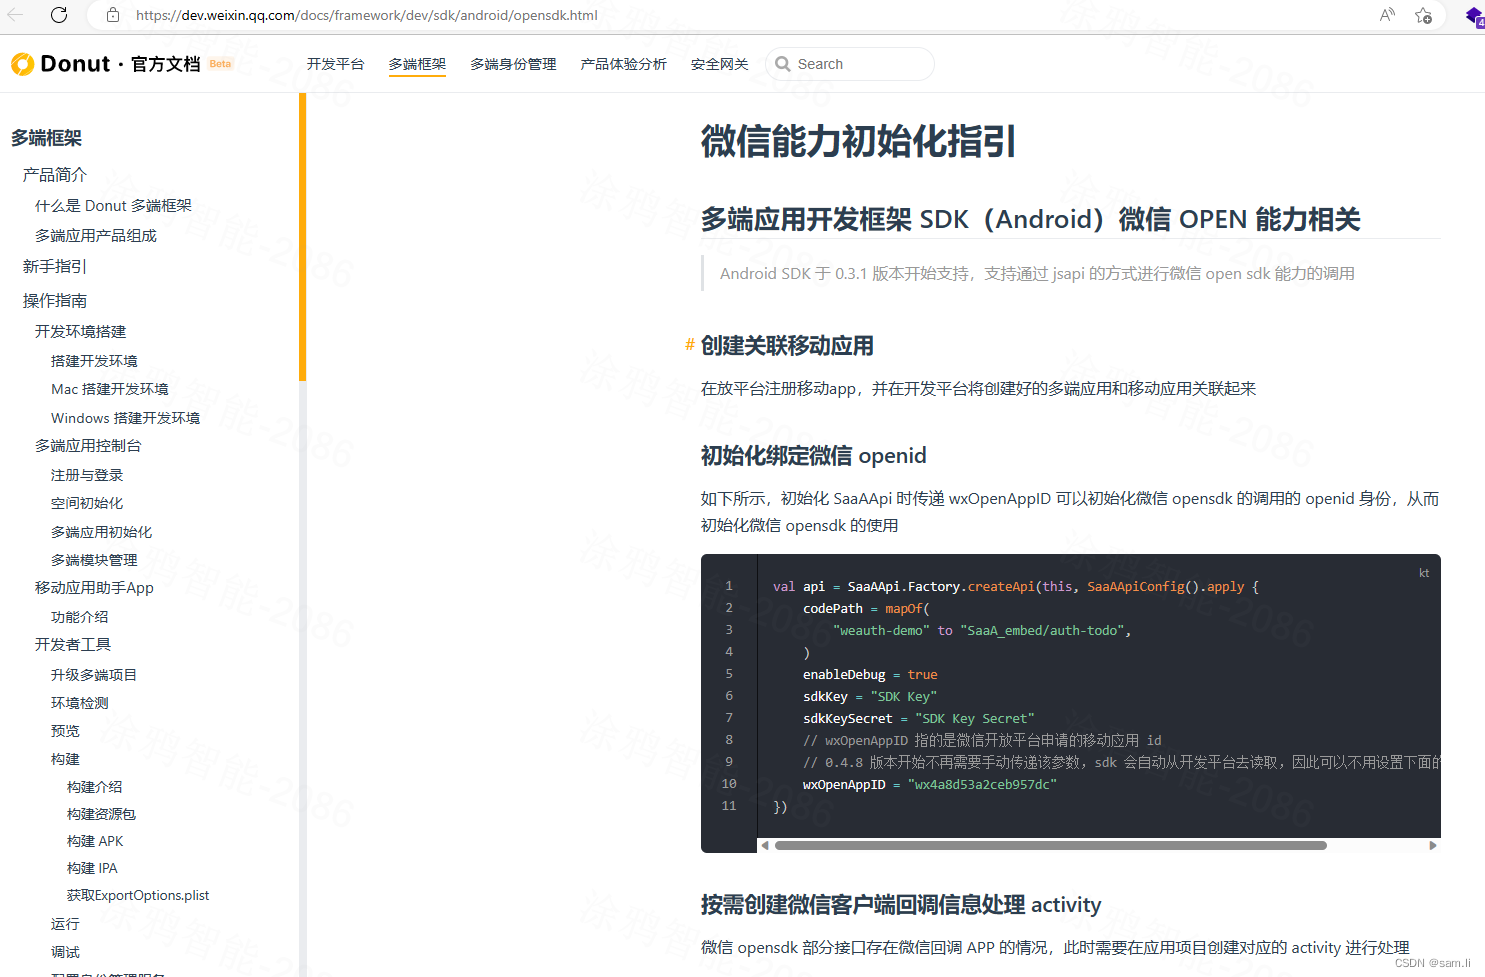Click the code block scroll right arrow
Viewport: 1485px width, 977px height.
[x=1433, y=845]
